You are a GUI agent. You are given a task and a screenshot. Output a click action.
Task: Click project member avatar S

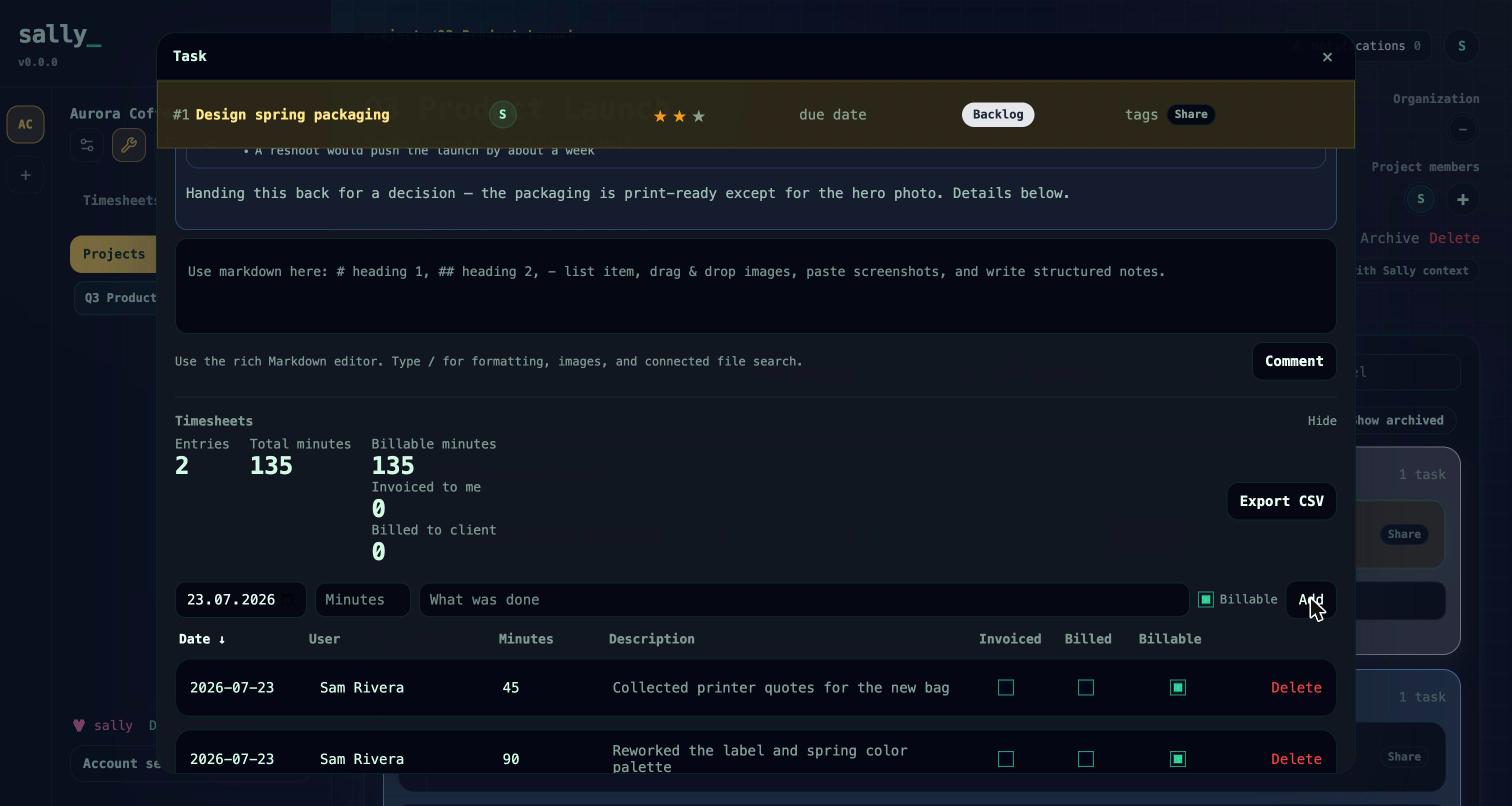1421,199
